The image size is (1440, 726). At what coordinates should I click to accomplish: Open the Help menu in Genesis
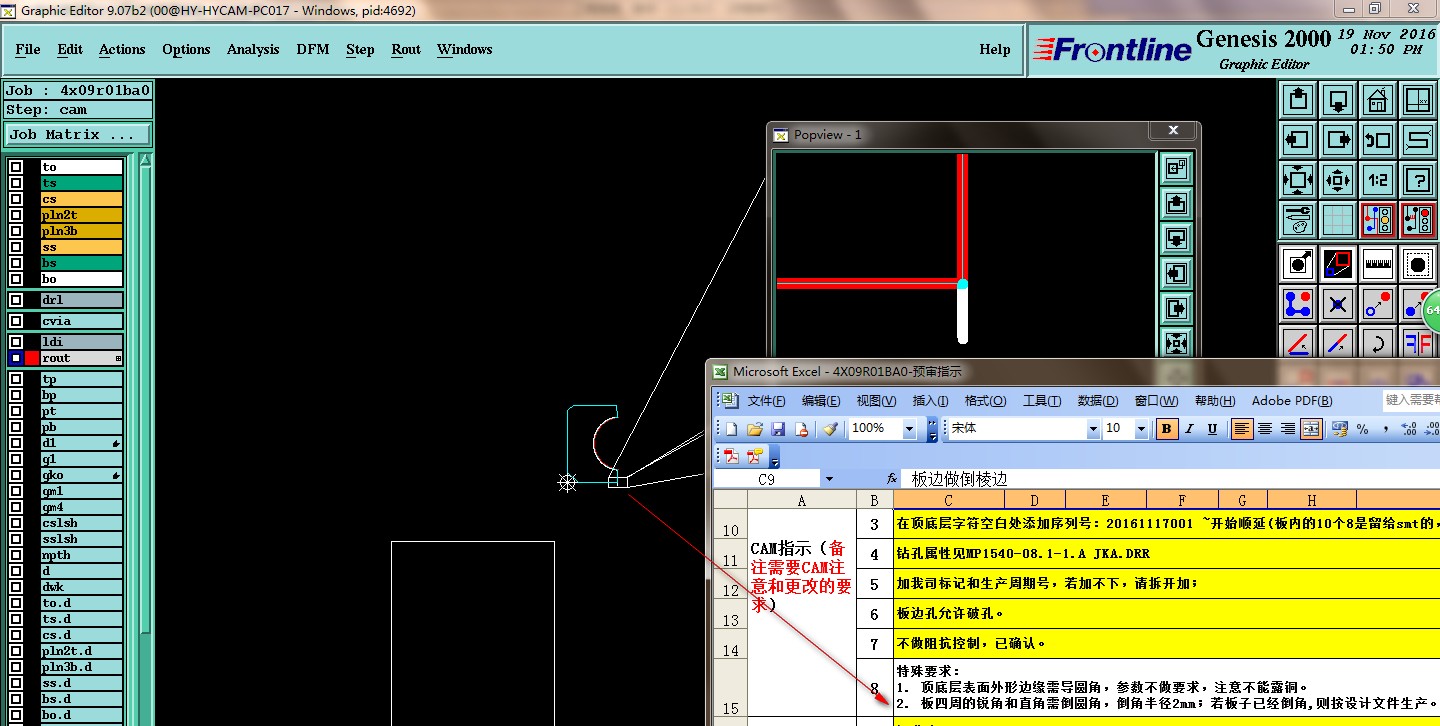click(x=995, y=49)
